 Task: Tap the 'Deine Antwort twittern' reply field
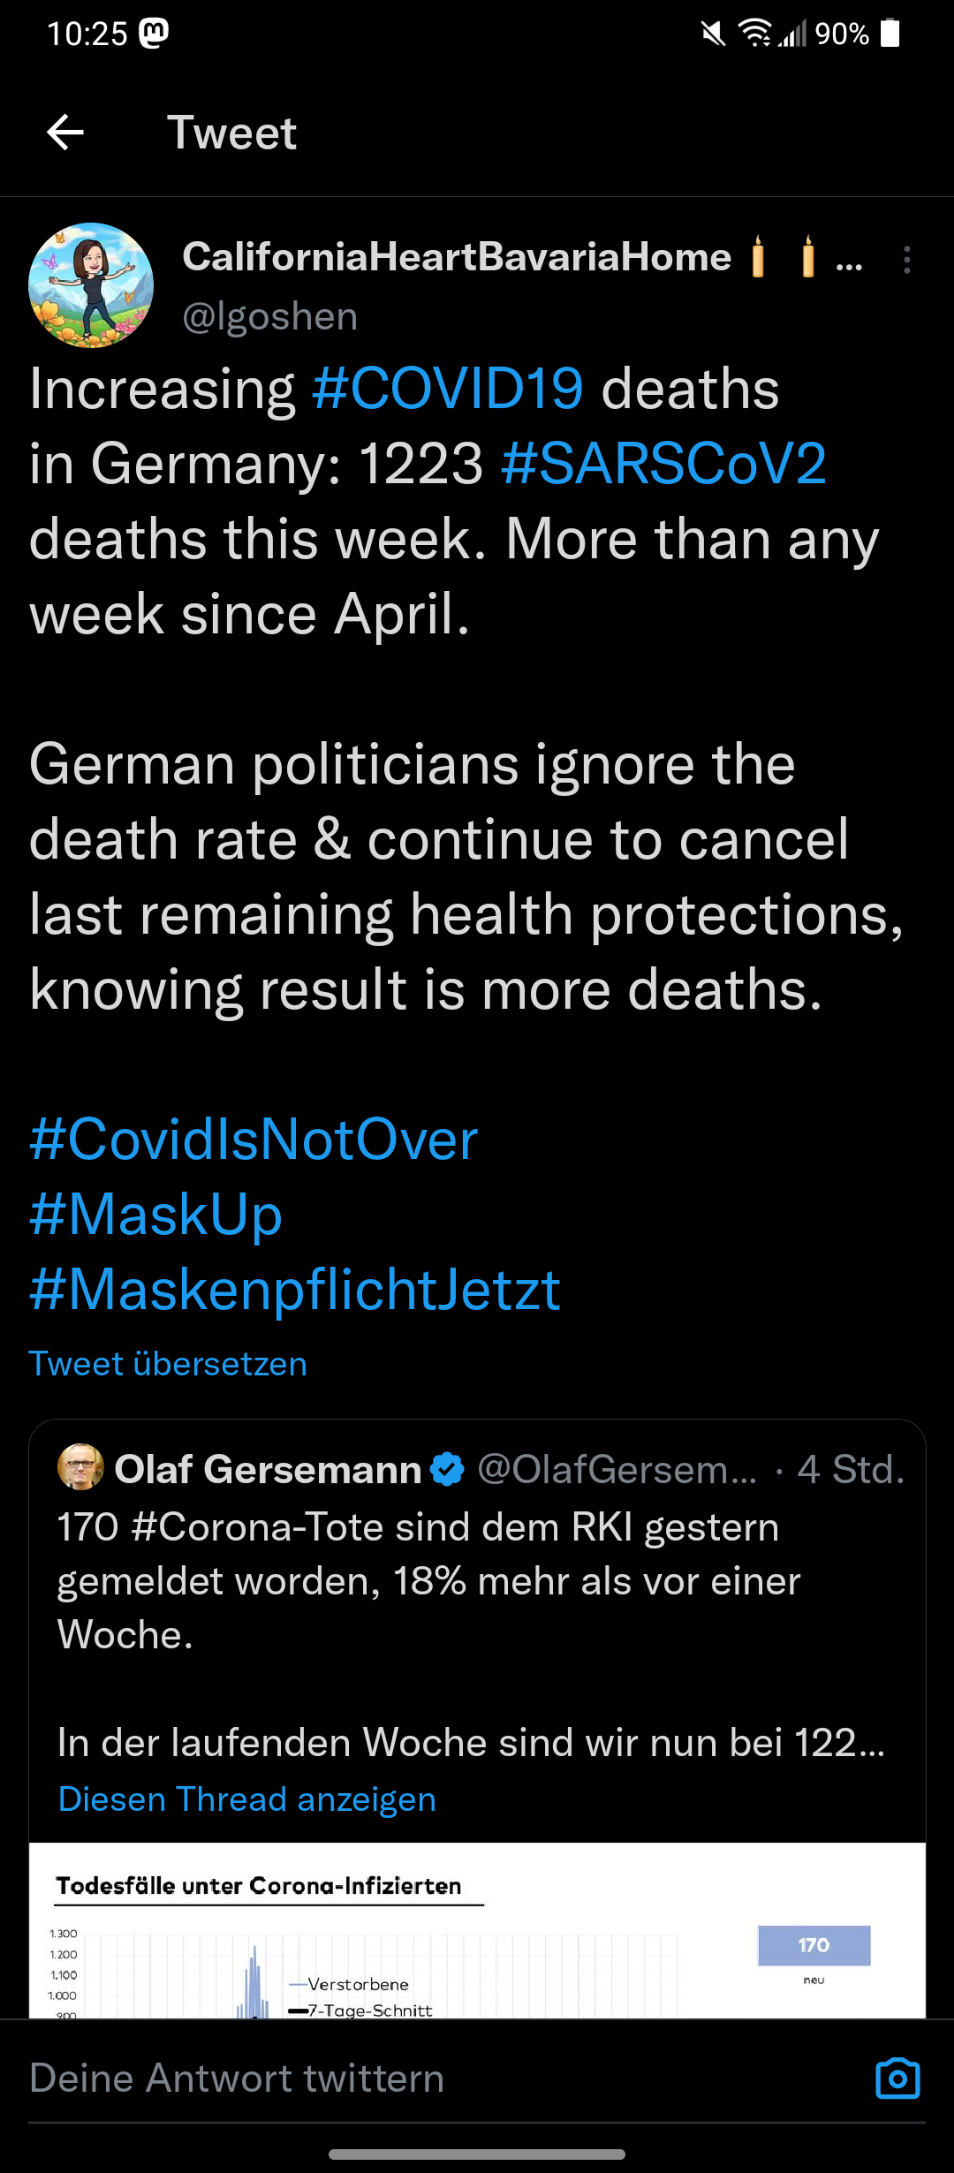click(x=400, y=2078)
